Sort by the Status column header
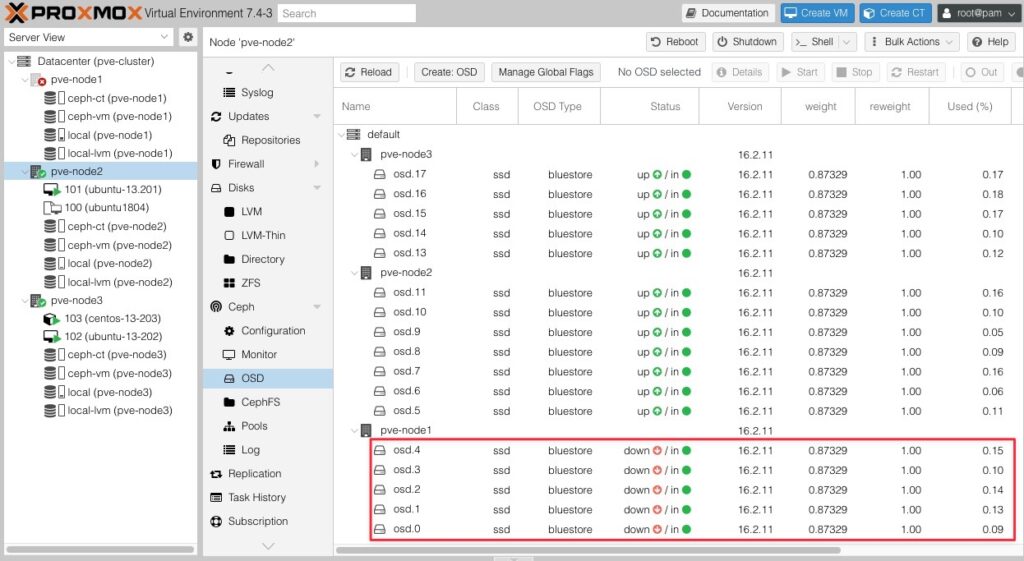Image resolution: width=1024 pixels, height=561 pixels. coord(650,106)
